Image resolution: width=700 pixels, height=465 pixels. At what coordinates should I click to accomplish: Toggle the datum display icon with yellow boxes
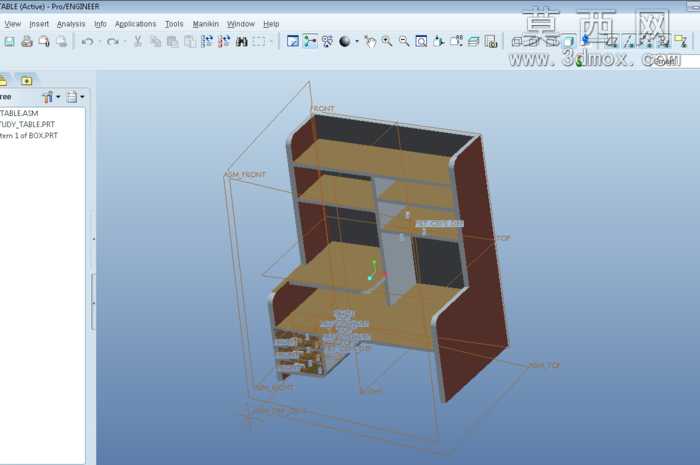681,42
